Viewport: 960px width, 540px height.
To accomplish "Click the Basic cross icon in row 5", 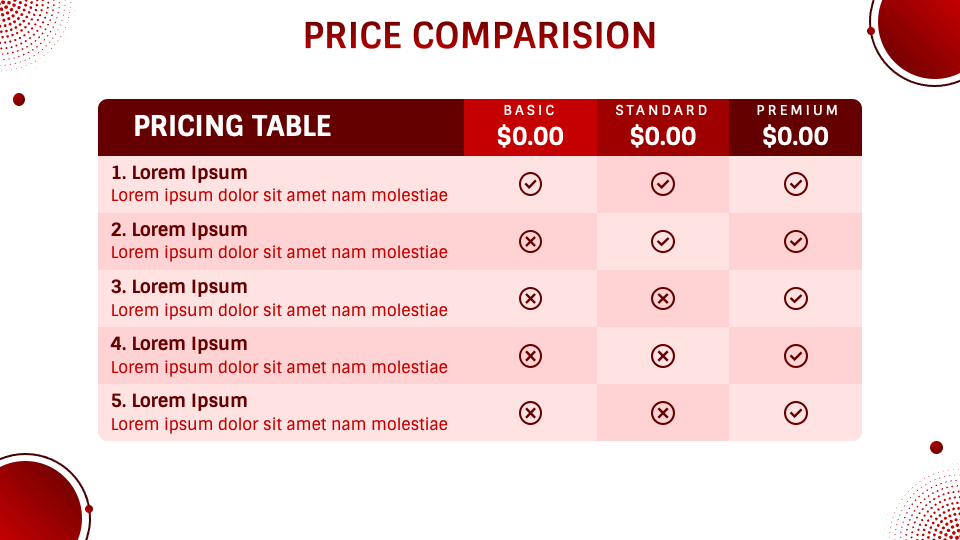I will coord(531,412).
